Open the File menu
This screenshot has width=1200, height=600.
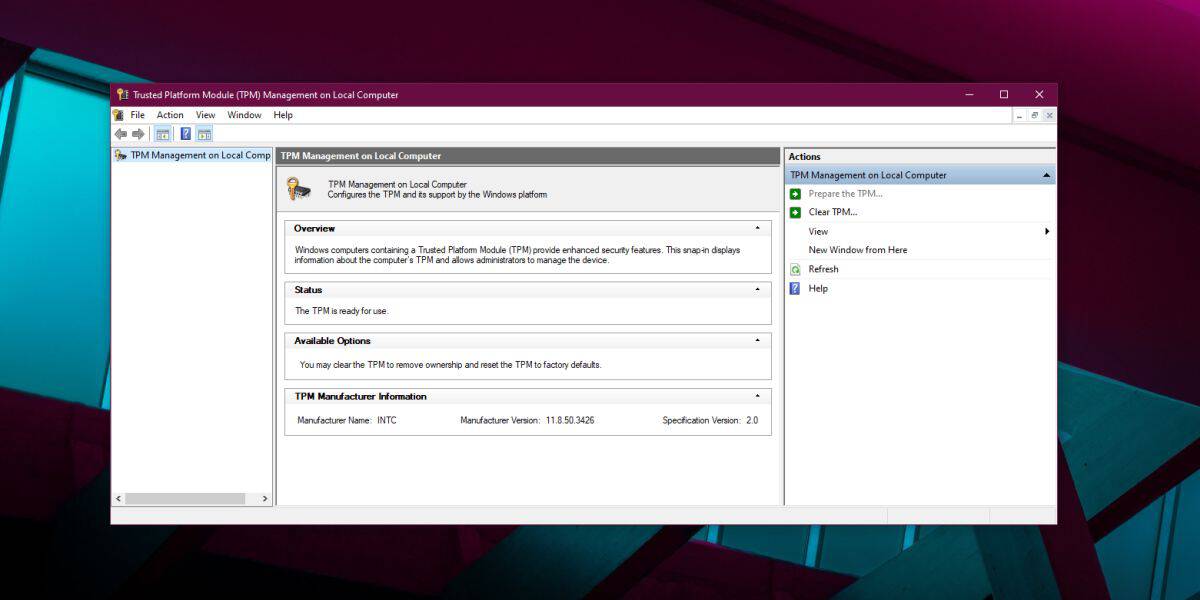(x=137, y=115)
